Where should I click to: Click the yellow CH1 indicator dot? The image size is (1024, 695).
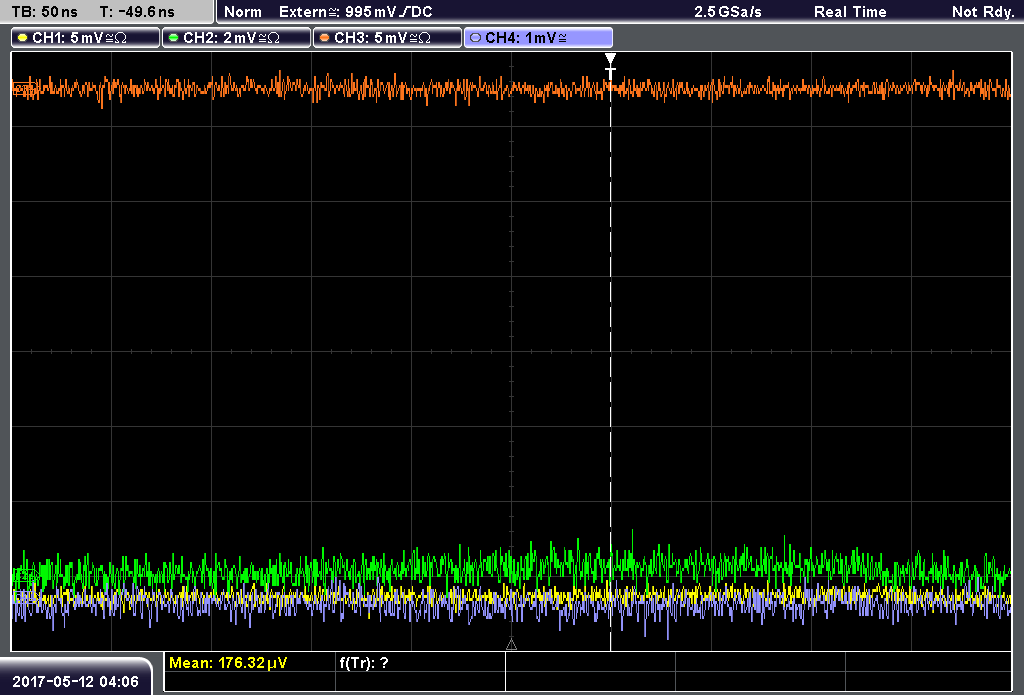pos(22,38)
